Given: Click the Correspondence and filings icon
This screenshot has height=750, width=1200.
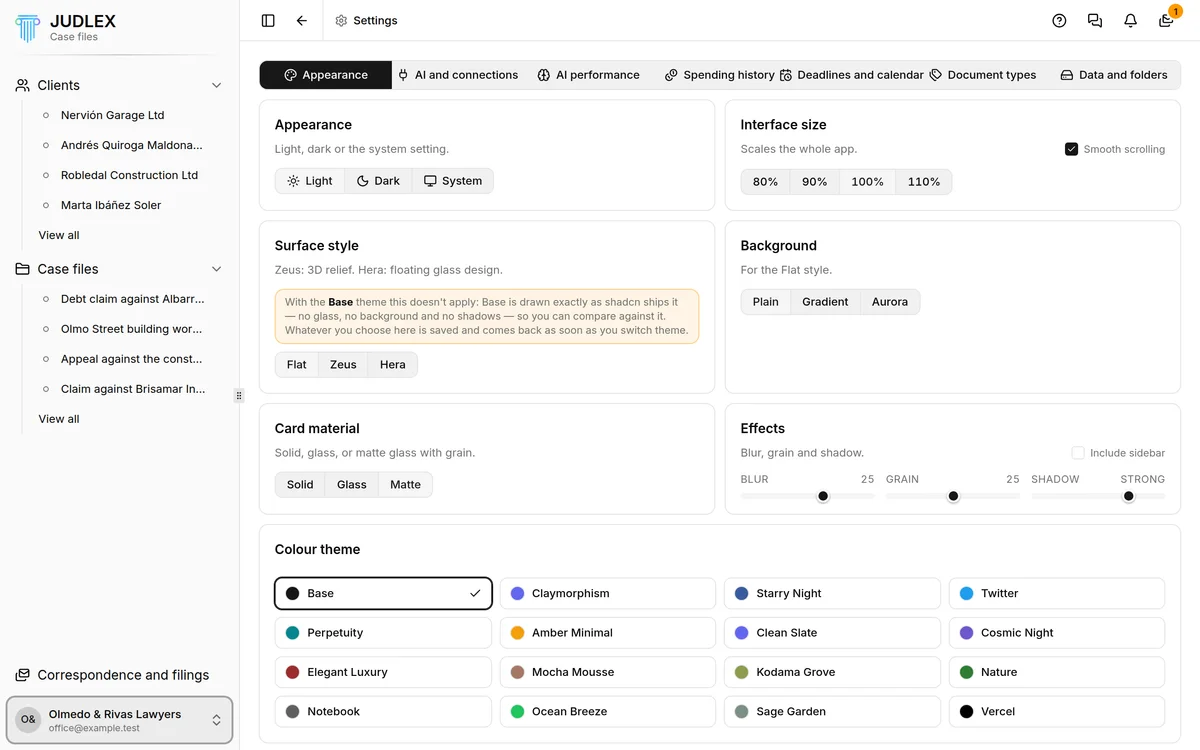Looking at the screenshot, I should [22, 675].
